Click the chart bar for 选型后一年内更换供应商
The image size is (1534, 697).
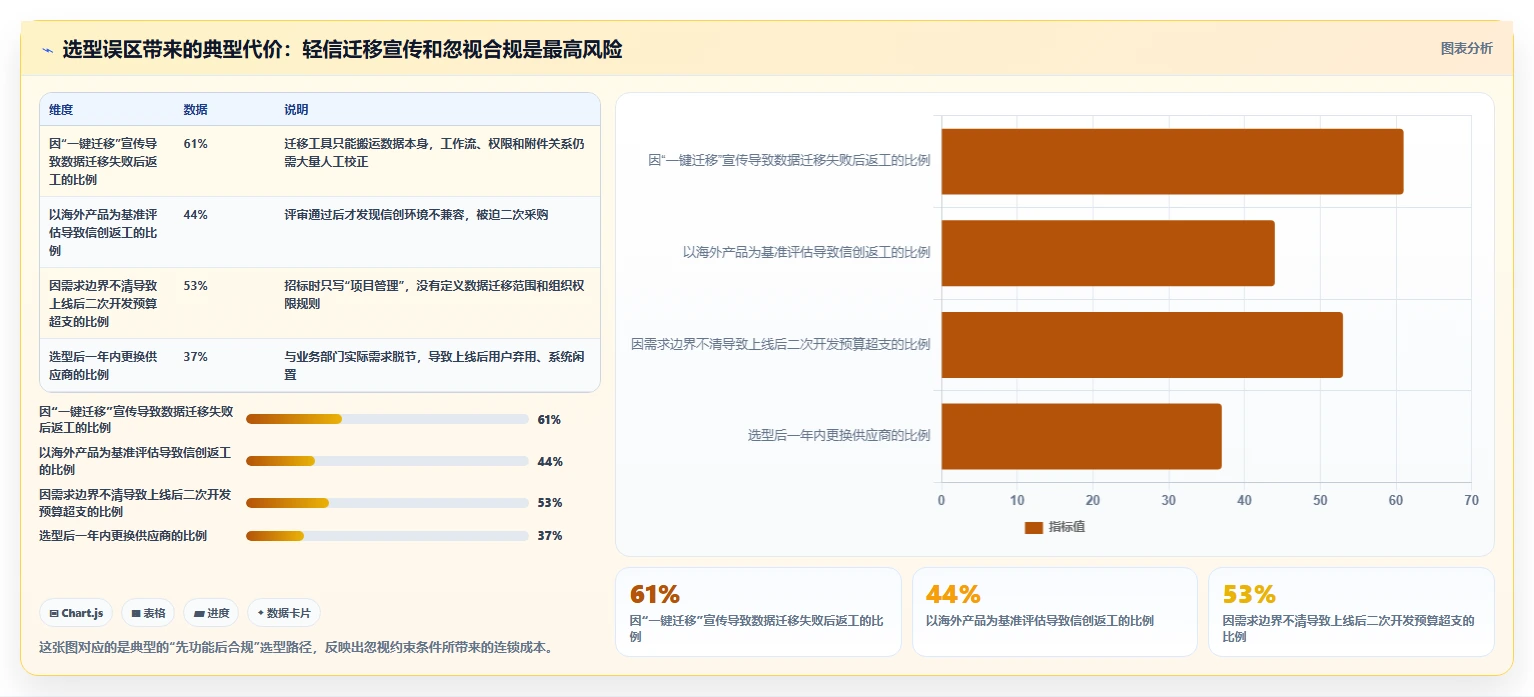pyautogui.click(x=1081, y=436)
